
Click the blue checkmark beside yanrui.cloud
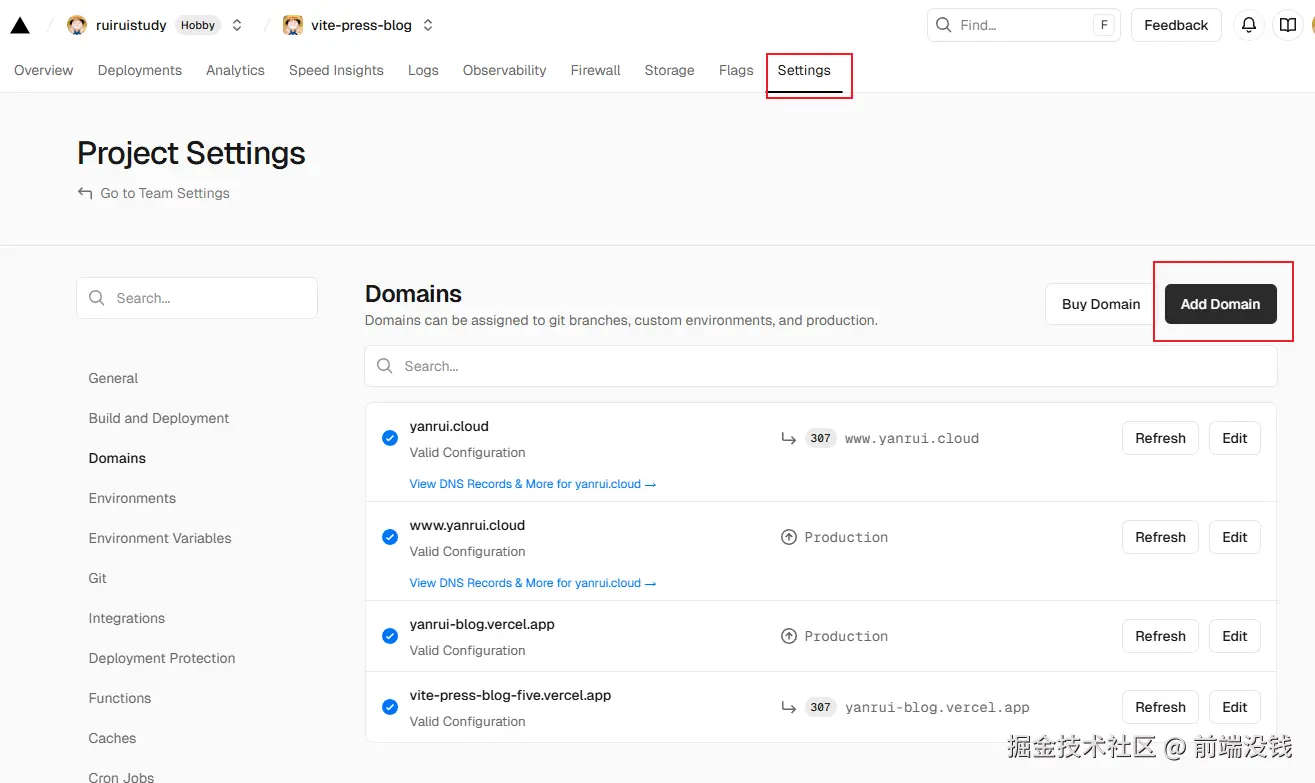pyautogui.click(x=390, y=438)
